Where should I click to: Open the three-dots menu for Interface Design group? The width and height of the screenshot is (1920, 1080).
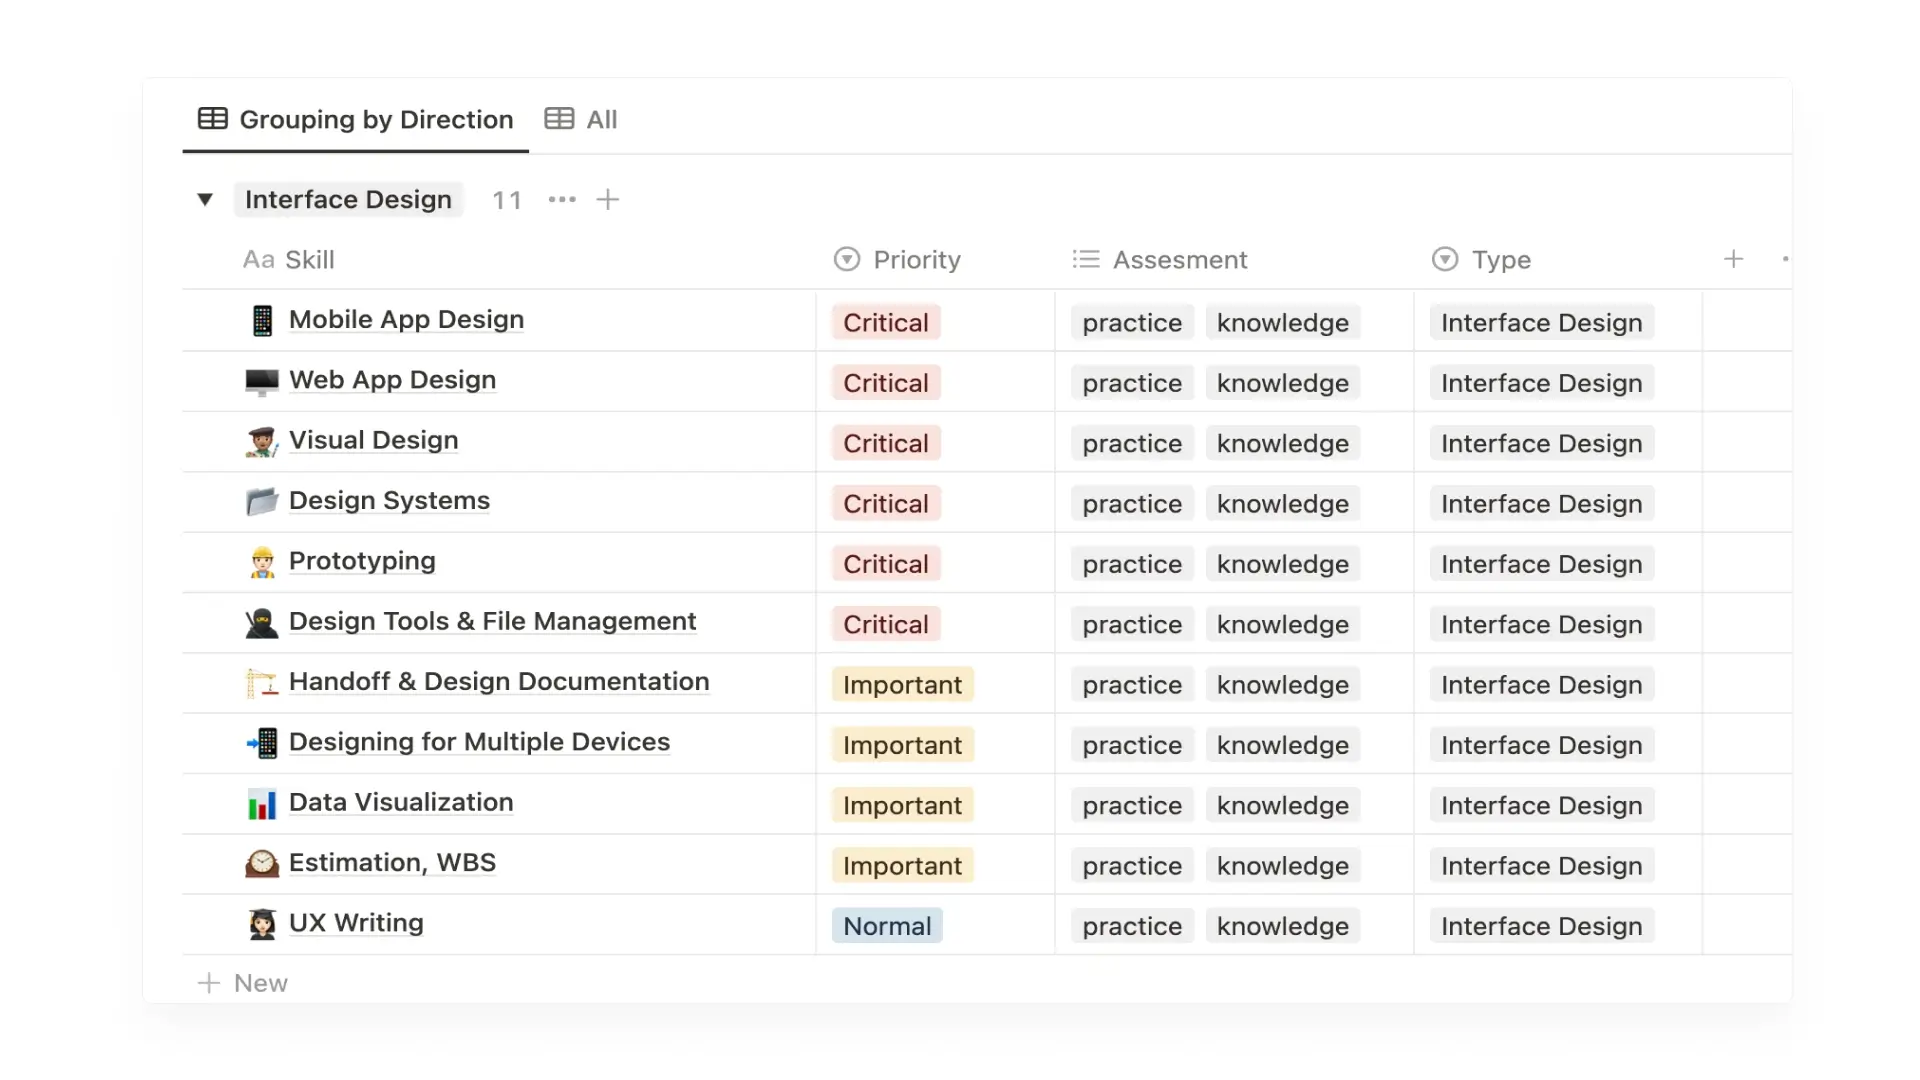click(x=562, y=200)
